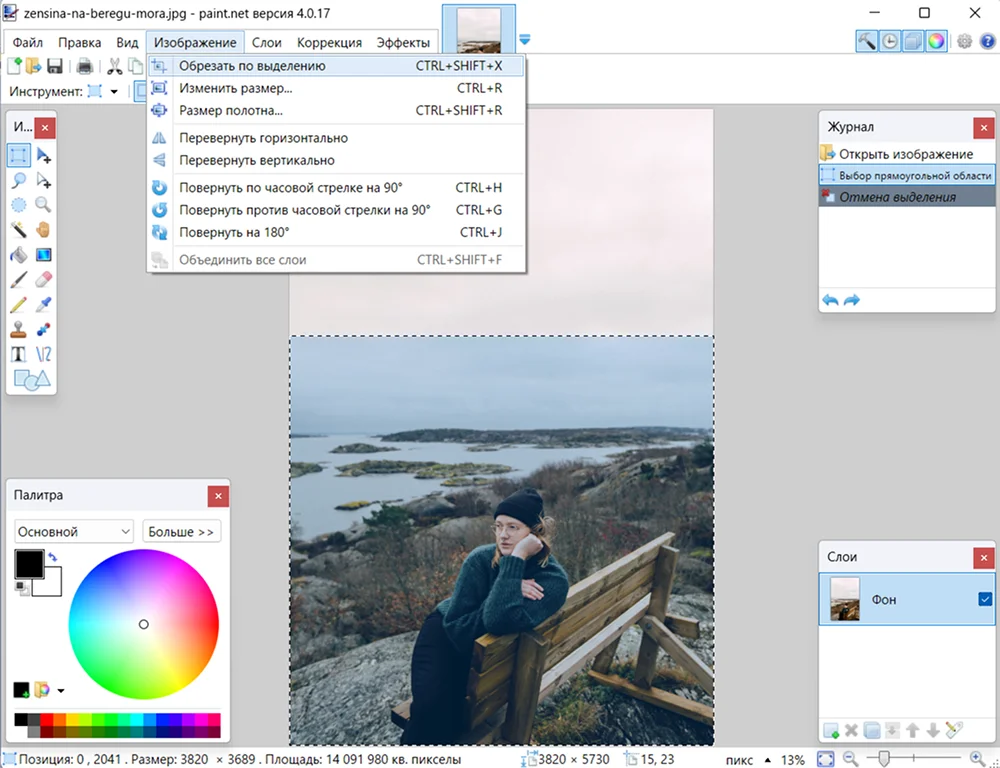The image size is (1000, 768).
Task: Select the Clone Stamp tool
Action: [x=19, y=330]
